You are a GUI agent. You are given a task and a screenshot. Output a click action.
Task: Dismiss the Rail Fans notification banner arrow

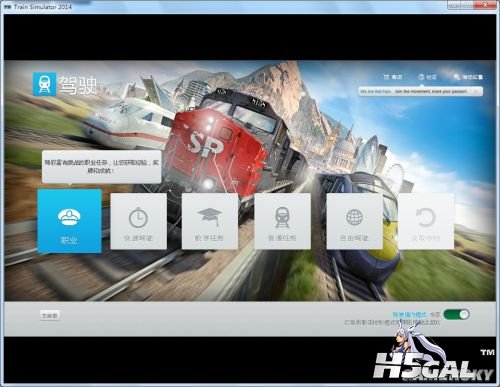(476, 91)
